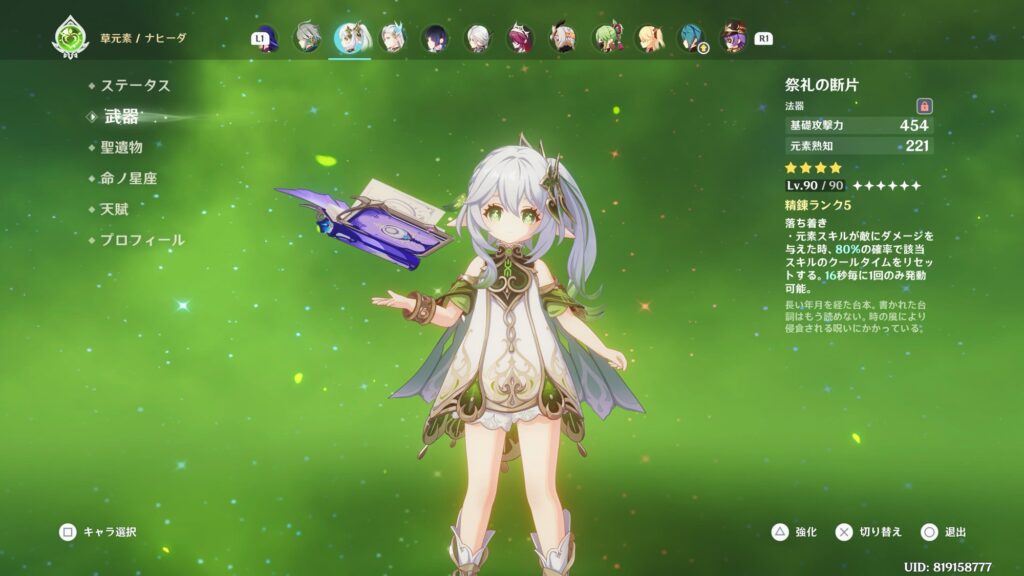Select the highlighted Nahida portrait in character bar
This screenshot has height=576, width=1024.
pyautogui.click(x=351, y=38)
